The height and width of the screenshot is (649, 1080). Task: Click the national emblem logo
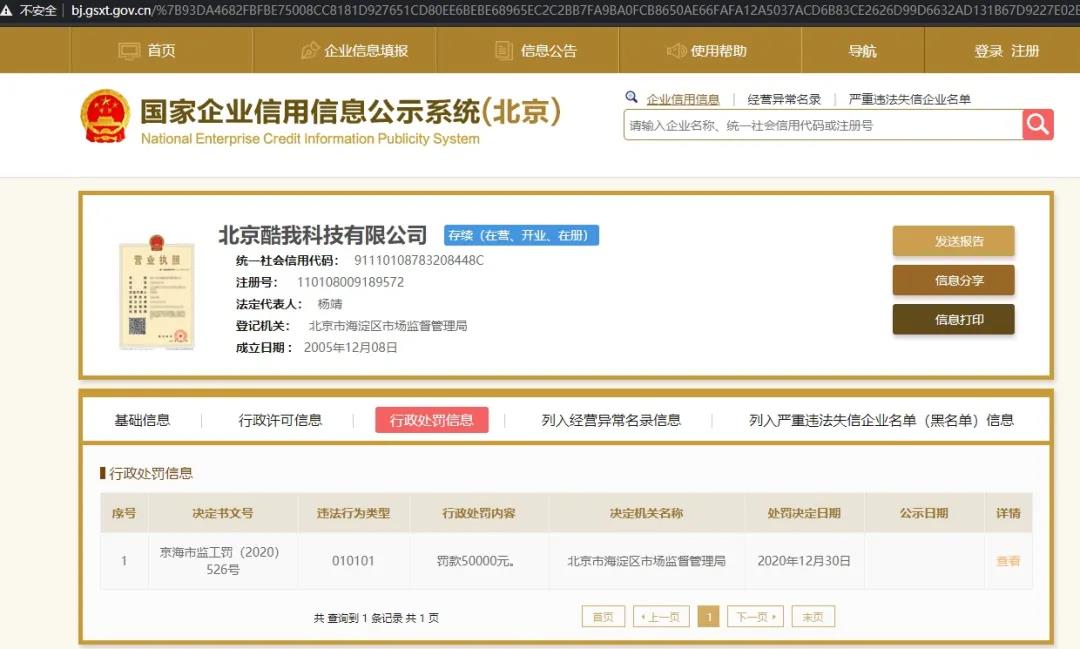105,116
